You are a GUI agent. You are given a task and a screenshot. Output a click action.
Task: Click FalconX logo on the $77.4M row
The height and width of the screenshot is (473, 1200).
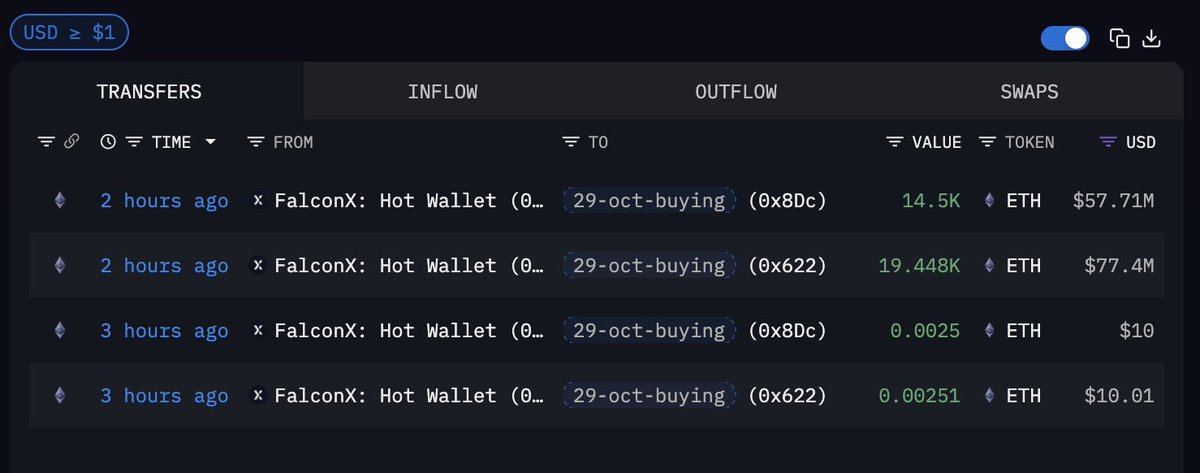pos(258,266)
